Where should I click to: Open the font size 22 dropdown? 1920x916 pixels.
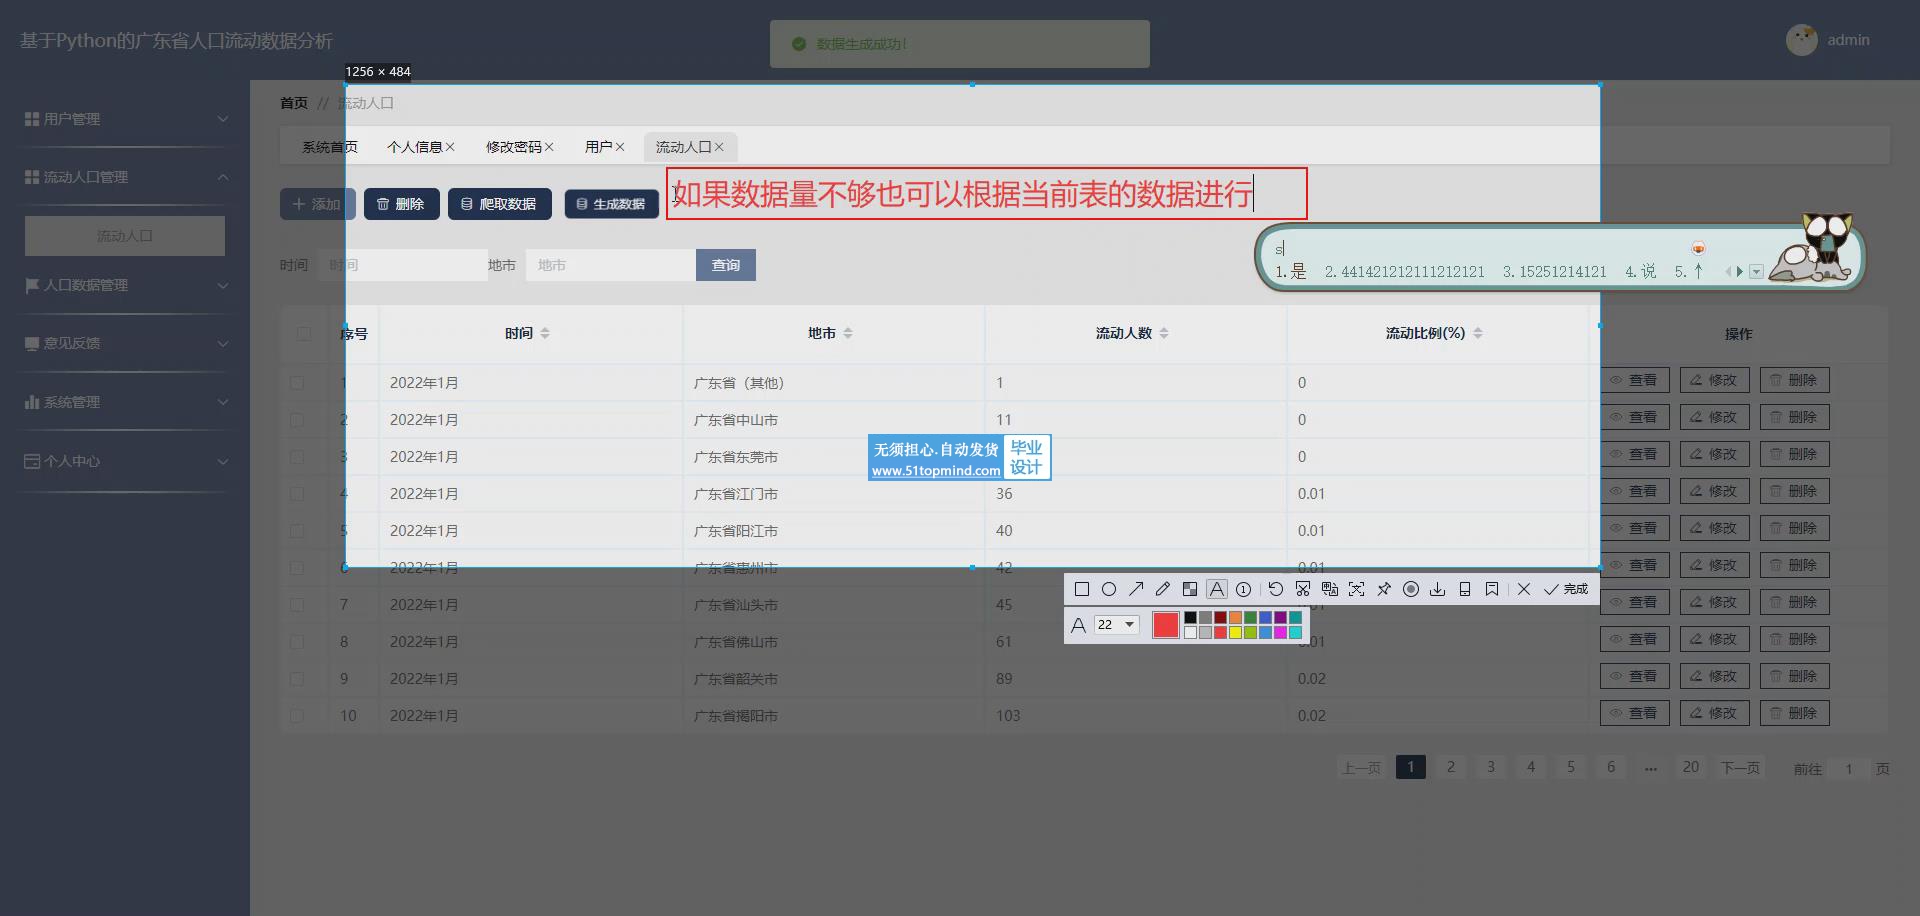1116,624
